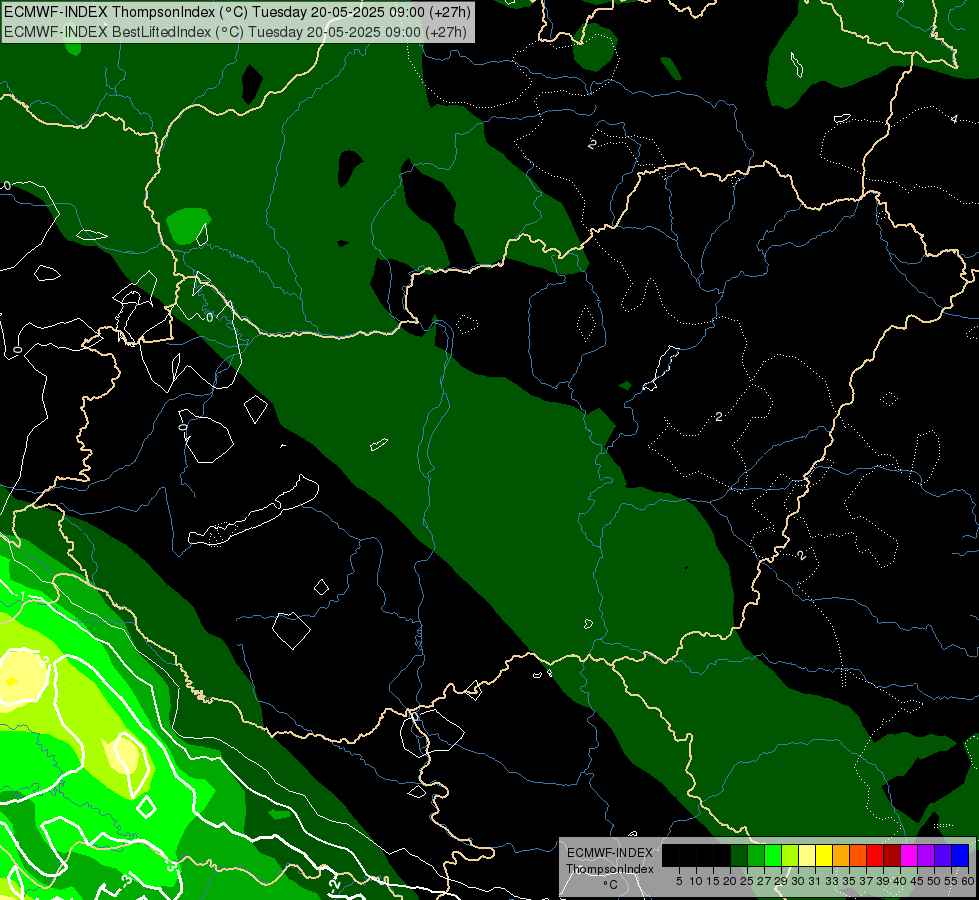Click the black legend swatch between 5 and 10
Screen dimensions: 979x900
[x=688, y=855]
